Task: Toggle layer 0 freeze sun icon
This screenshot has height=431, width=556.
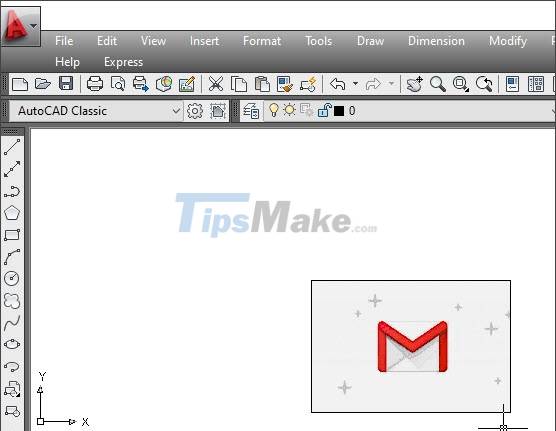Action: click(289, 110)
